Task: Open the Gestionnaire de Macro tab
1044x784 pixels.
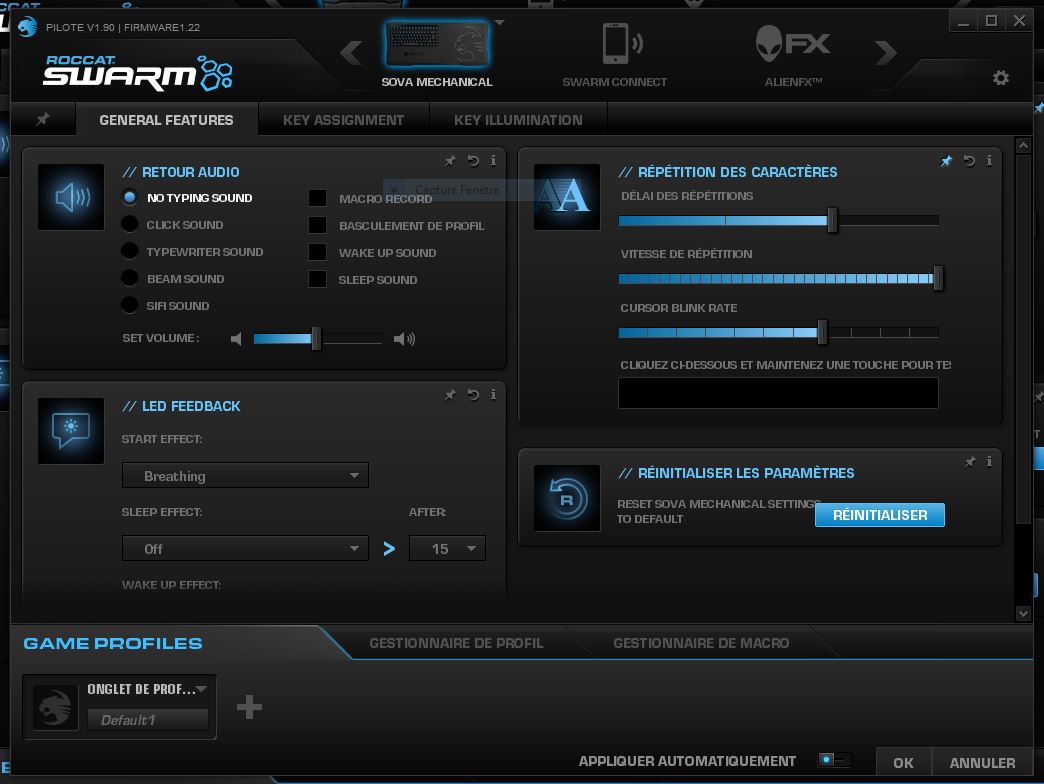Action: coord(700,643)
